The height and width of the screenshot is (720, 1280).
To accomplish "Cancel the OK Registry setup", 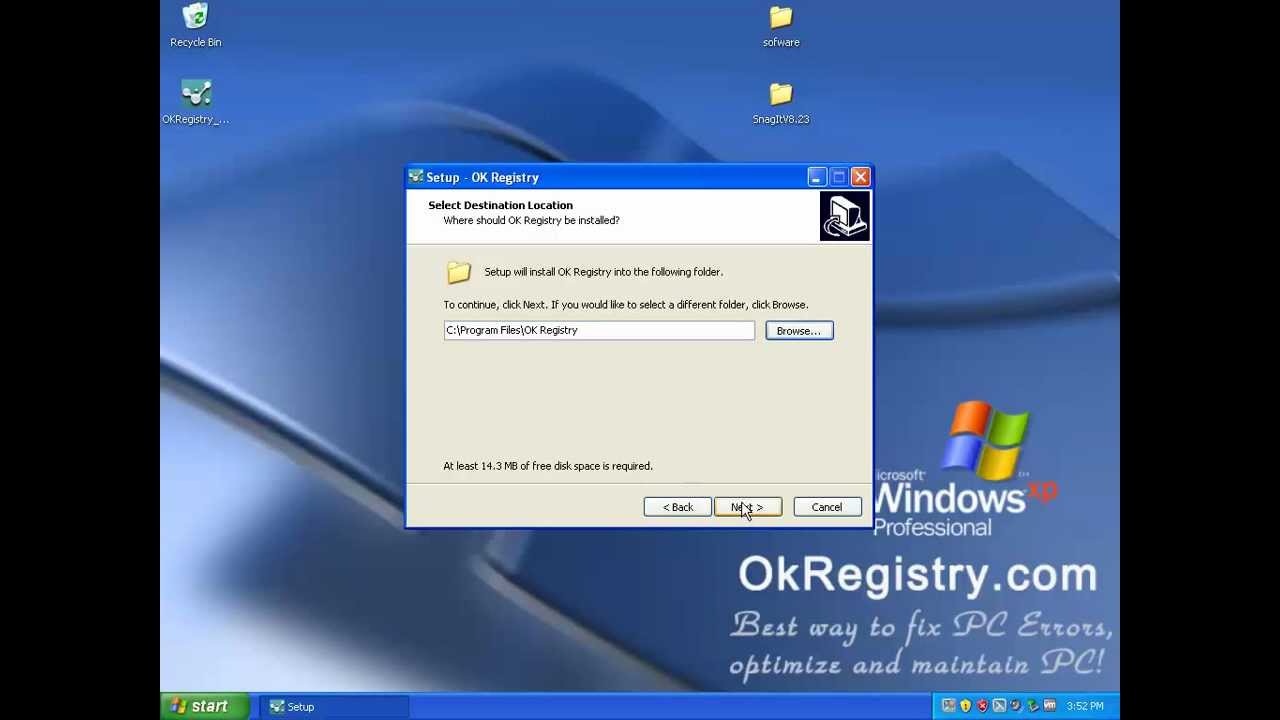I will [827, 507].
